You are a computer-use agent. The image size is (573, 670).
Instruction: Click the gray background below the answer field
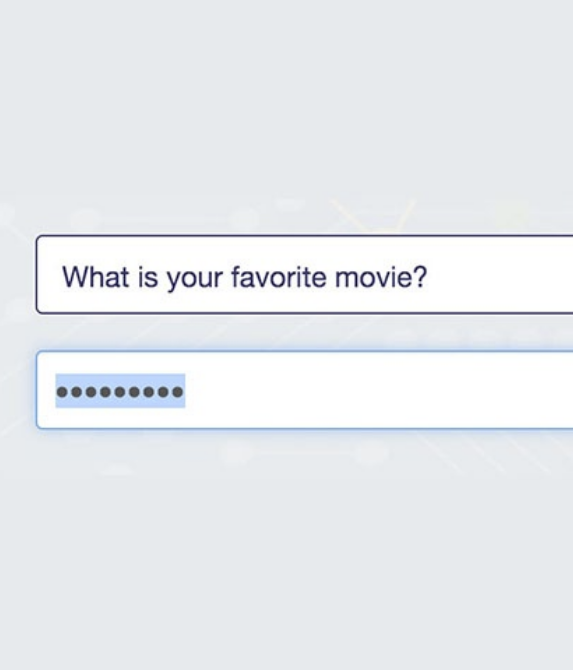pyautogui.click(x=286, y=551)
